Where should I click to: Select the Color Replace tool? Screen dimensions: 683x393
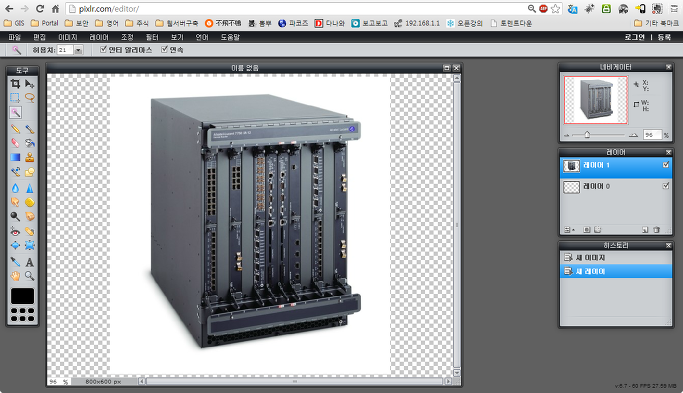(15, 172)
